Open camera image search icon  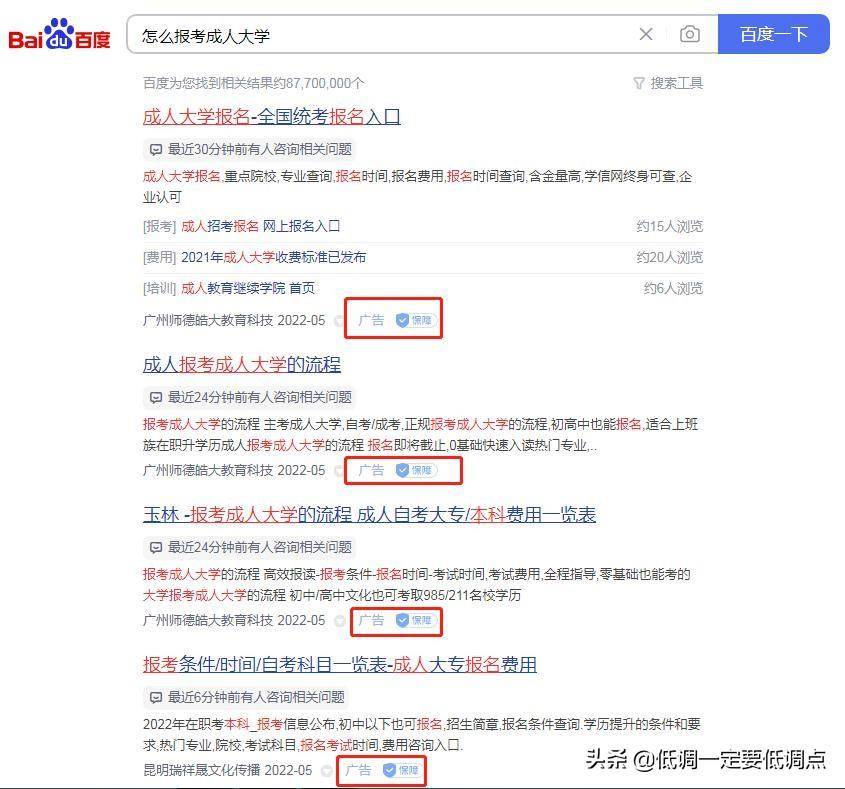(690, 34)
